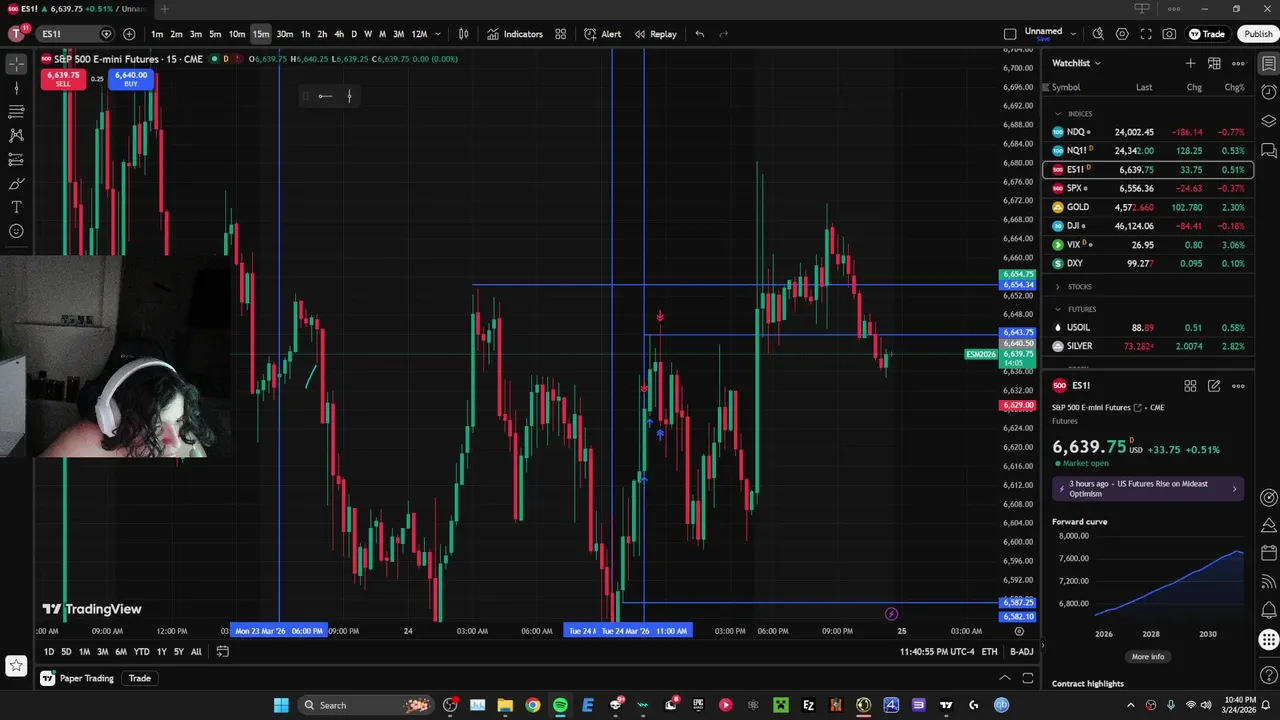Click the Trade button in top toolbar
This screenshot has width=1280, height=720.
[1207, 34]
